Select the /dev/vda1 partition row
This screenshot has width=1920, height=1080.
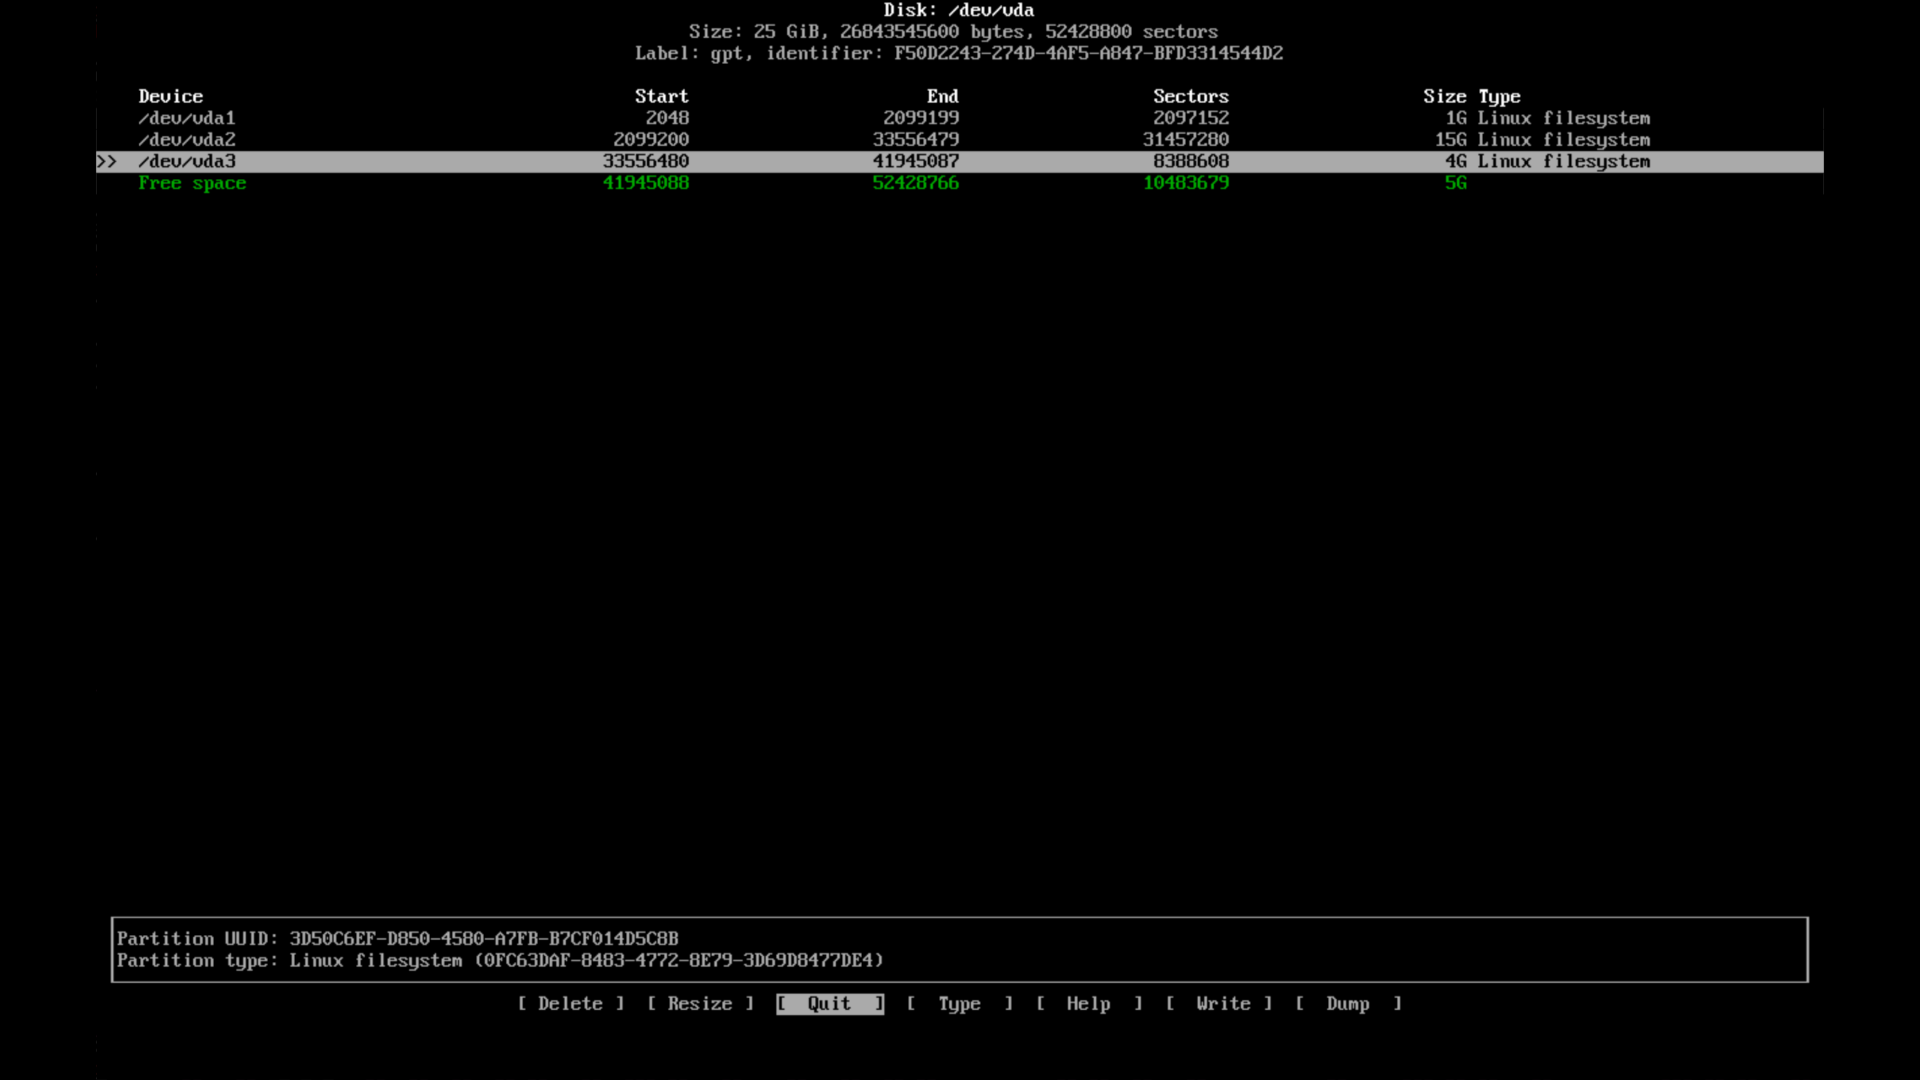click(x=960, y=118)
